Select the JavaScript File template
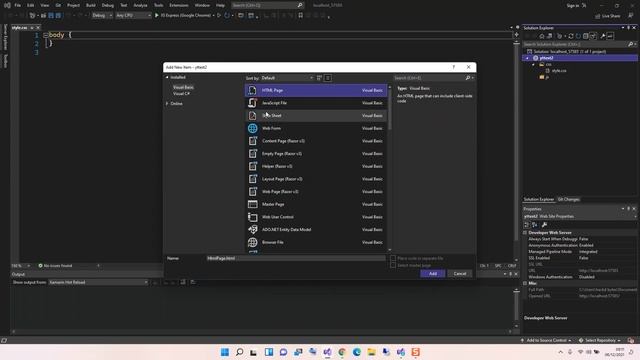Screen dimensions: 640x360 (x=316, y=103)
